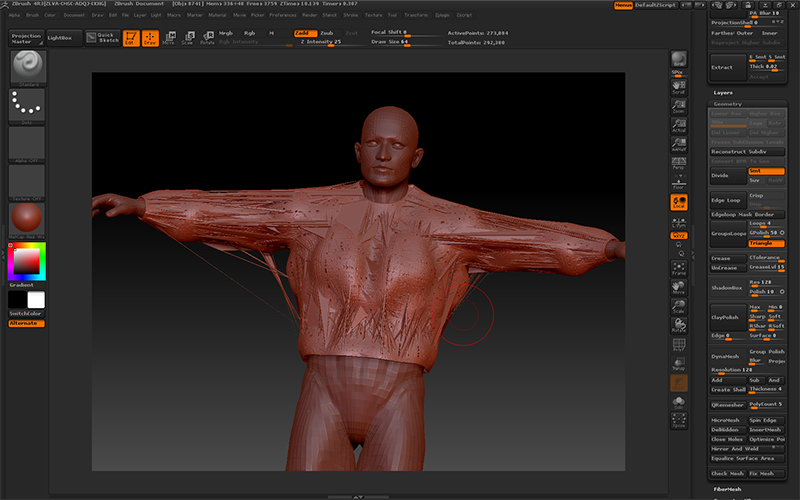Toggle Draw mode button
The height and width of the screenshot is (500, 800).
tap(150, 38)
